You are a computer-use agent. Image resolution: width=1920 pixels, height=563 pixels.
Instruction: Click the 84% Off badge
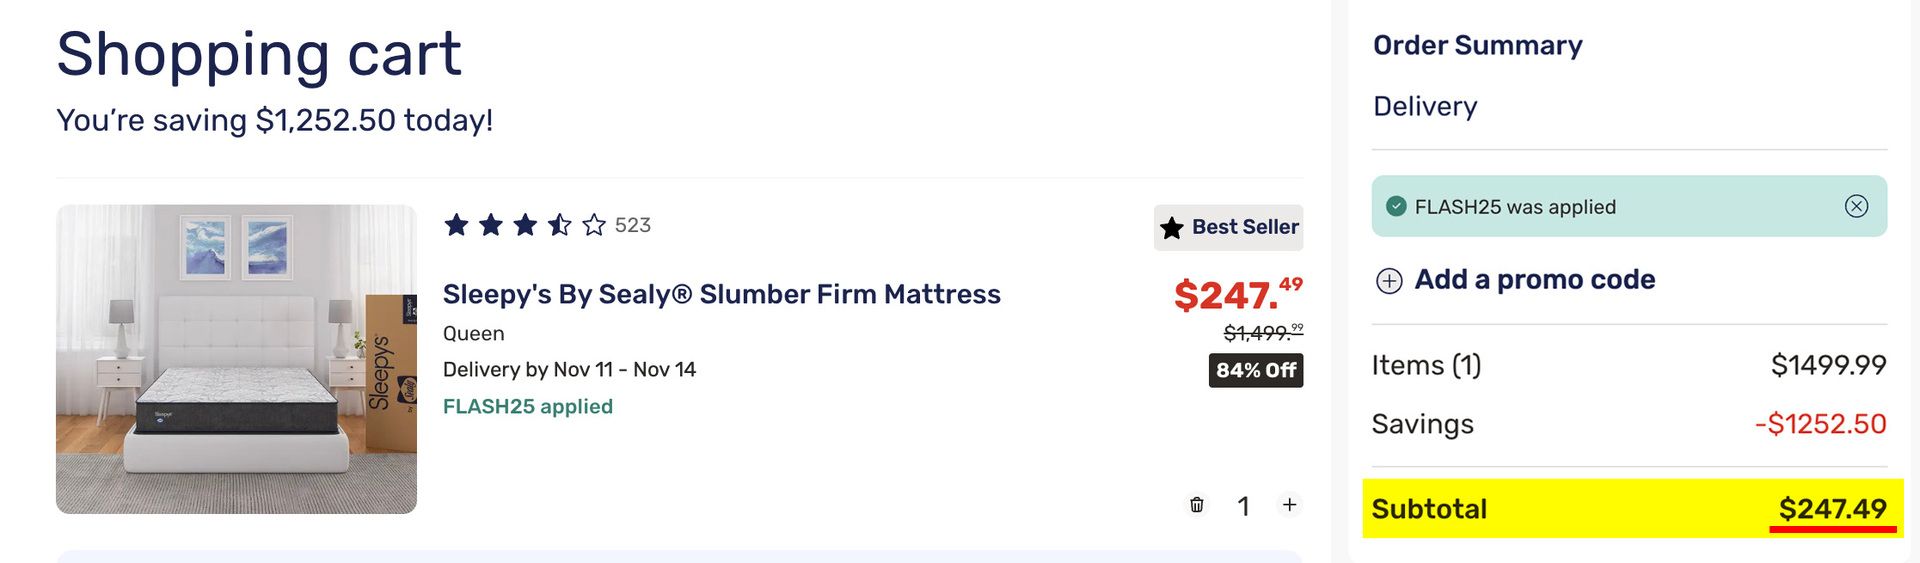click(x=1256, y=370)
